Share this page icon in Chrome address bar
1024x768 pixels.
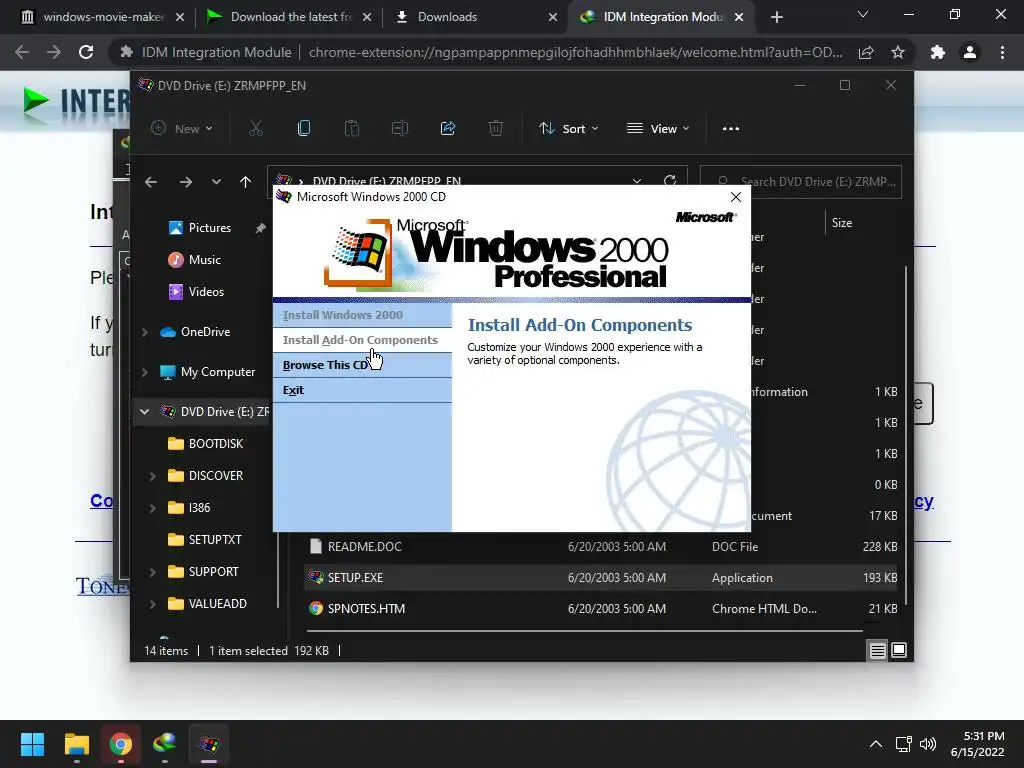[866, 52]
